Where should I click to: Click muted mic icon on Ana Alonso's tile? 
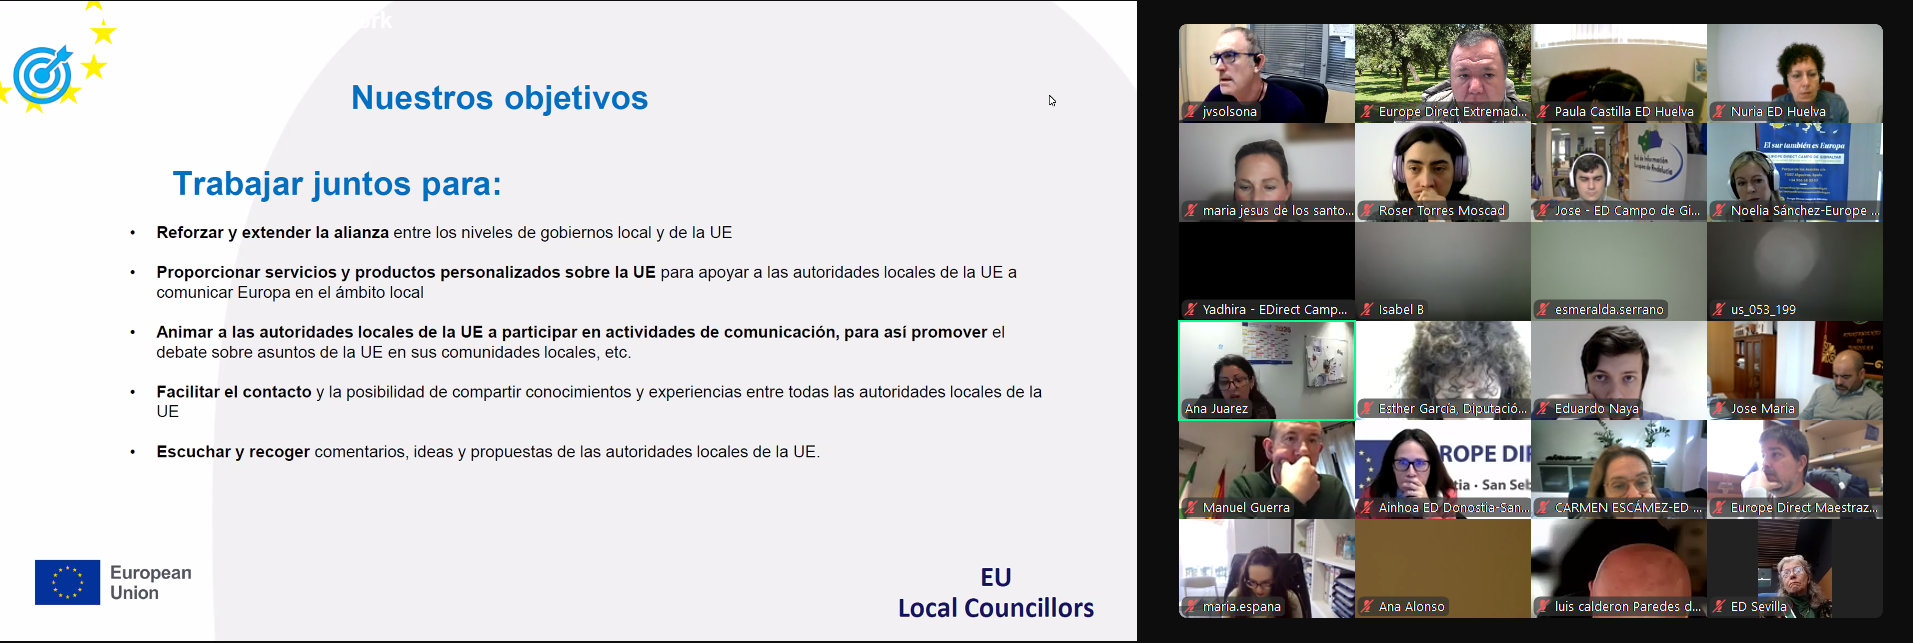click(1367, 607)
